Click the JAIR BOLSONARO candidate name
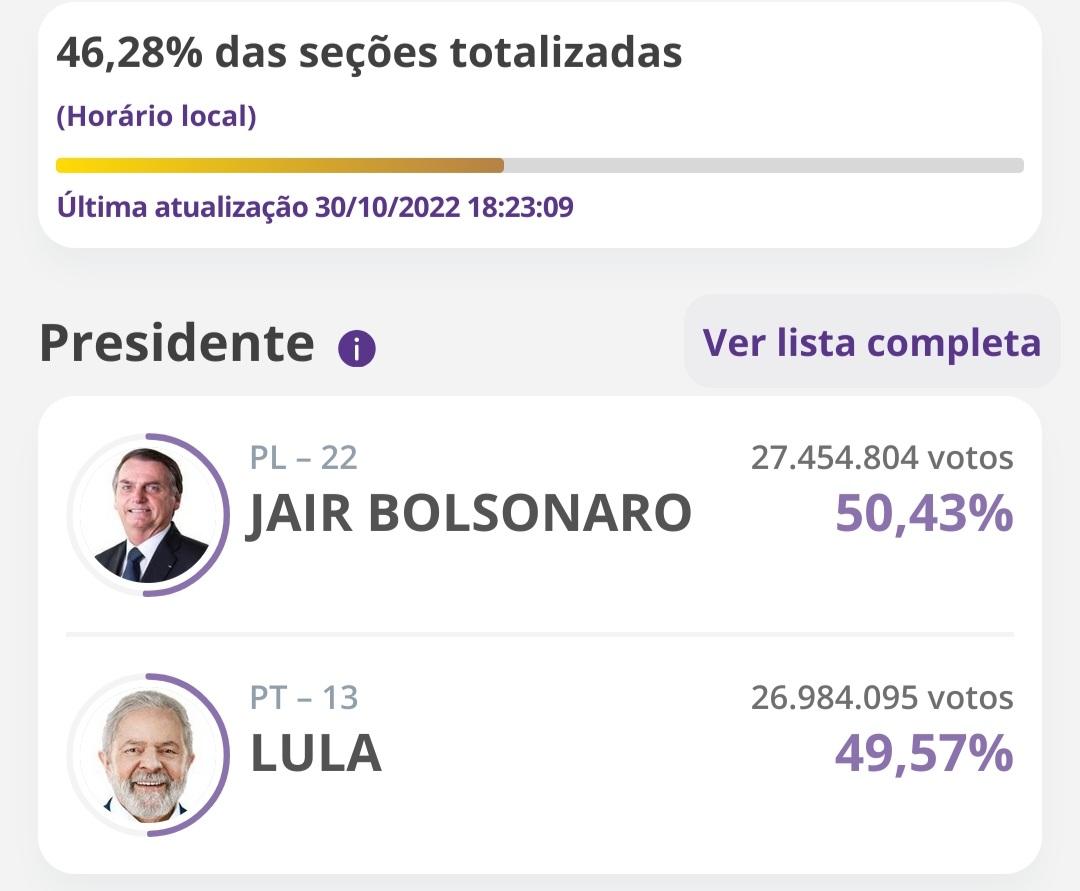This screenshot has height=891, width=1080. [469, 514]
